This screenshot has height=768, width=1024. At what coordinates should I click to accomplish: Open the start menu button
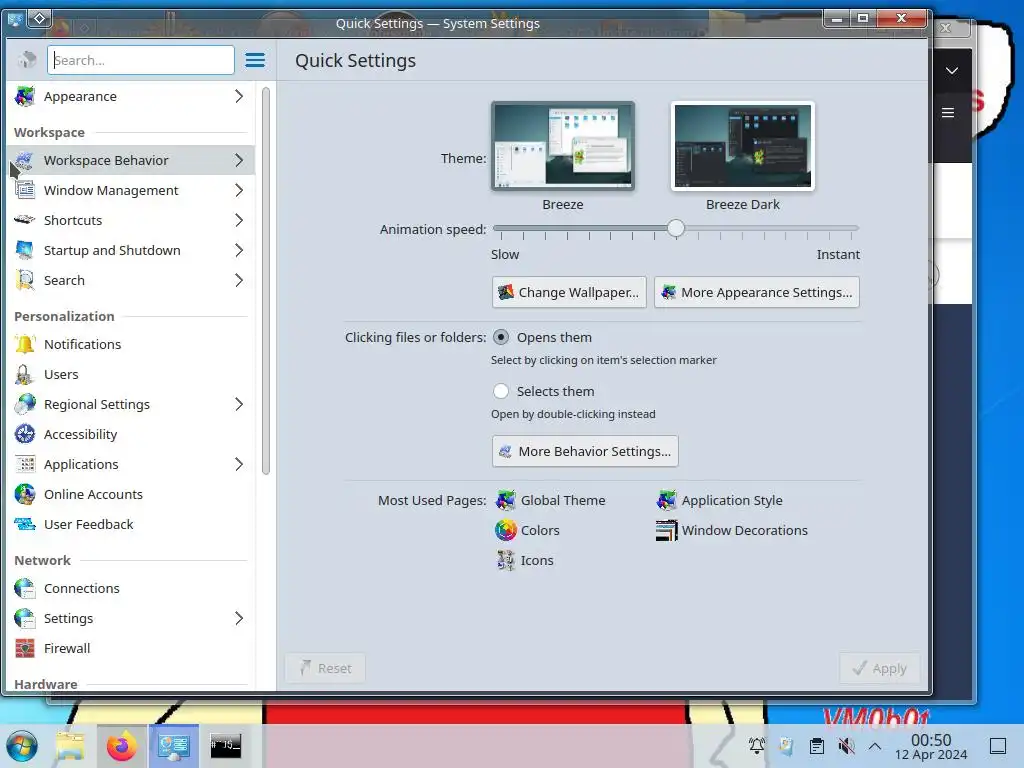coord(22,746)
